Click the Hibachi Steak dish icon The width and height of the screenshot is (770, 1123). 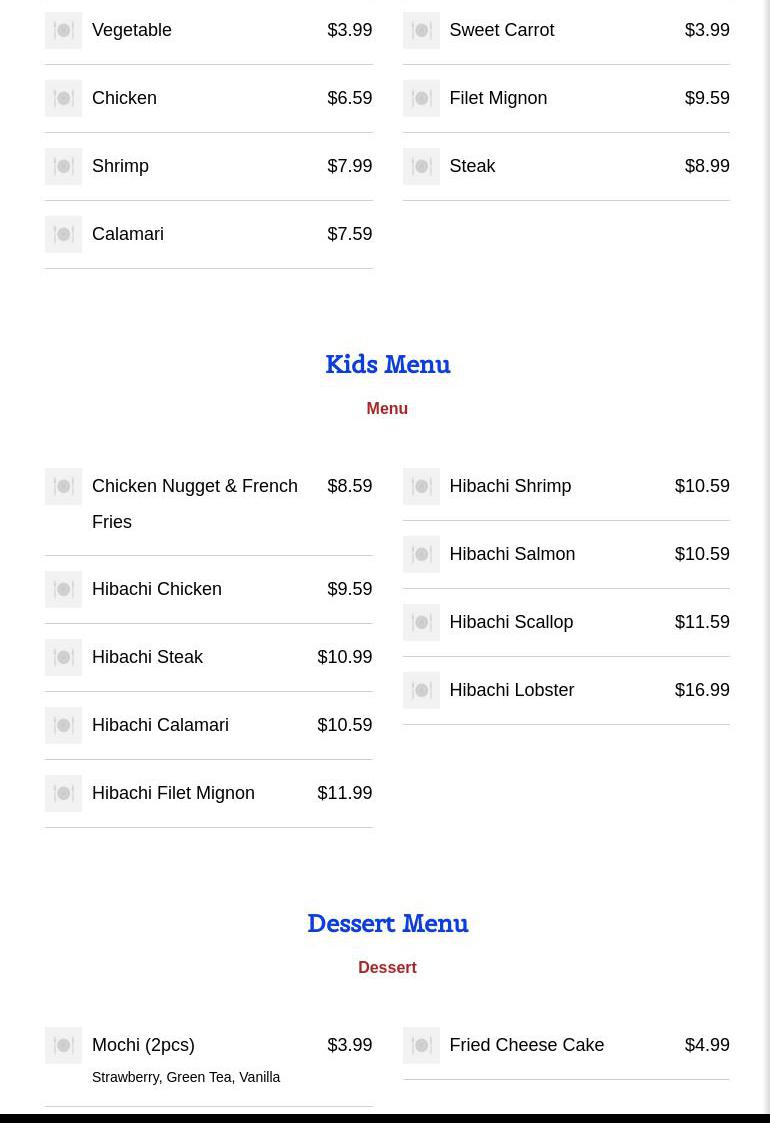coord(63,657)
